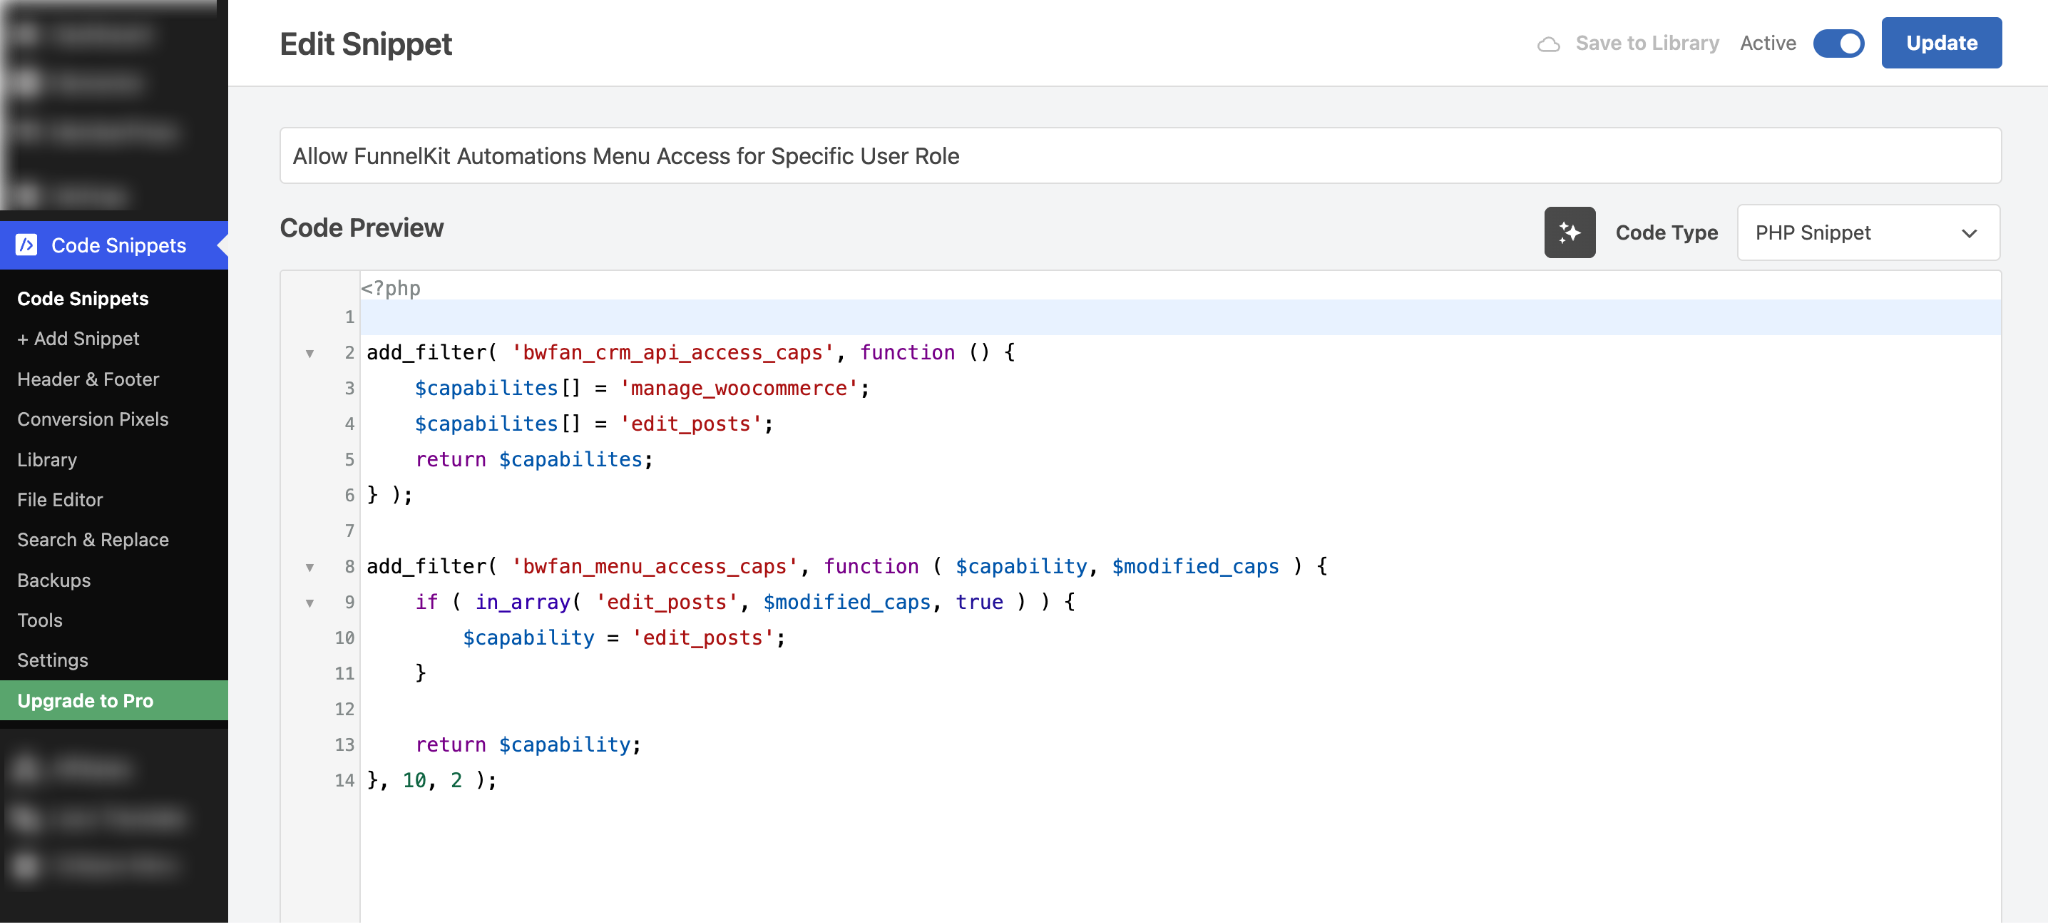
Task: Open the Library submenu item
Action: [x=47, y=460]
